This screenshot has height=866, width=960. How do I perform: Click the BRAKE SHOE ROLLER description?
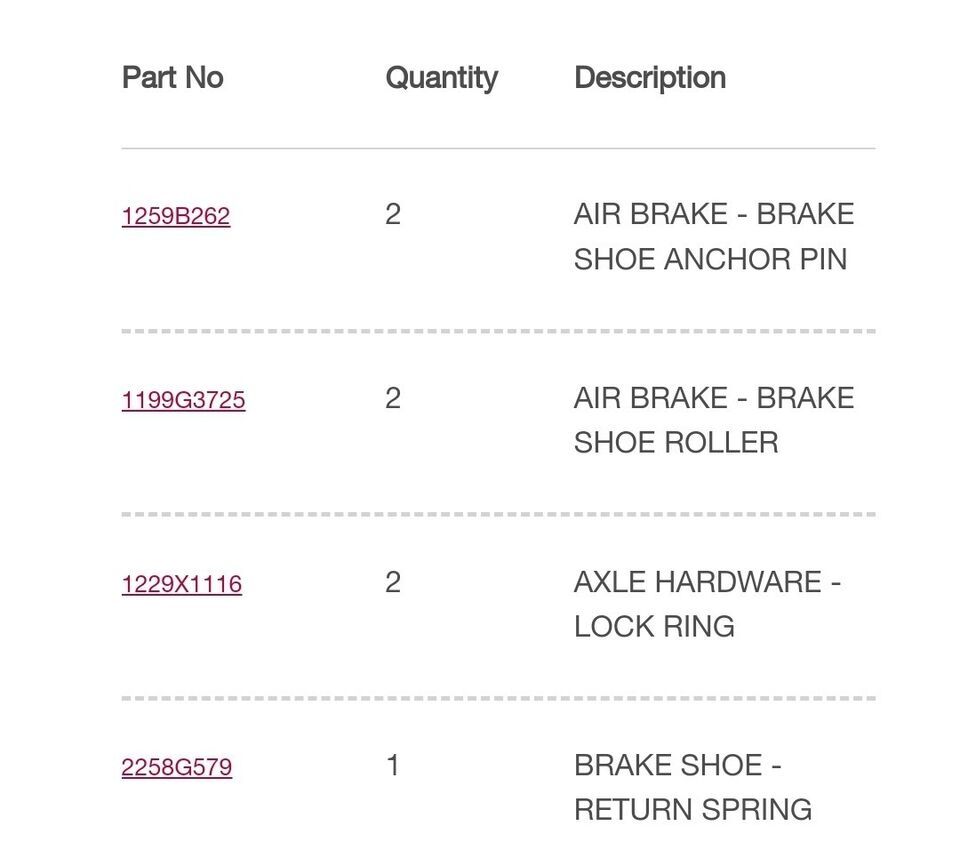click(713, 420)
